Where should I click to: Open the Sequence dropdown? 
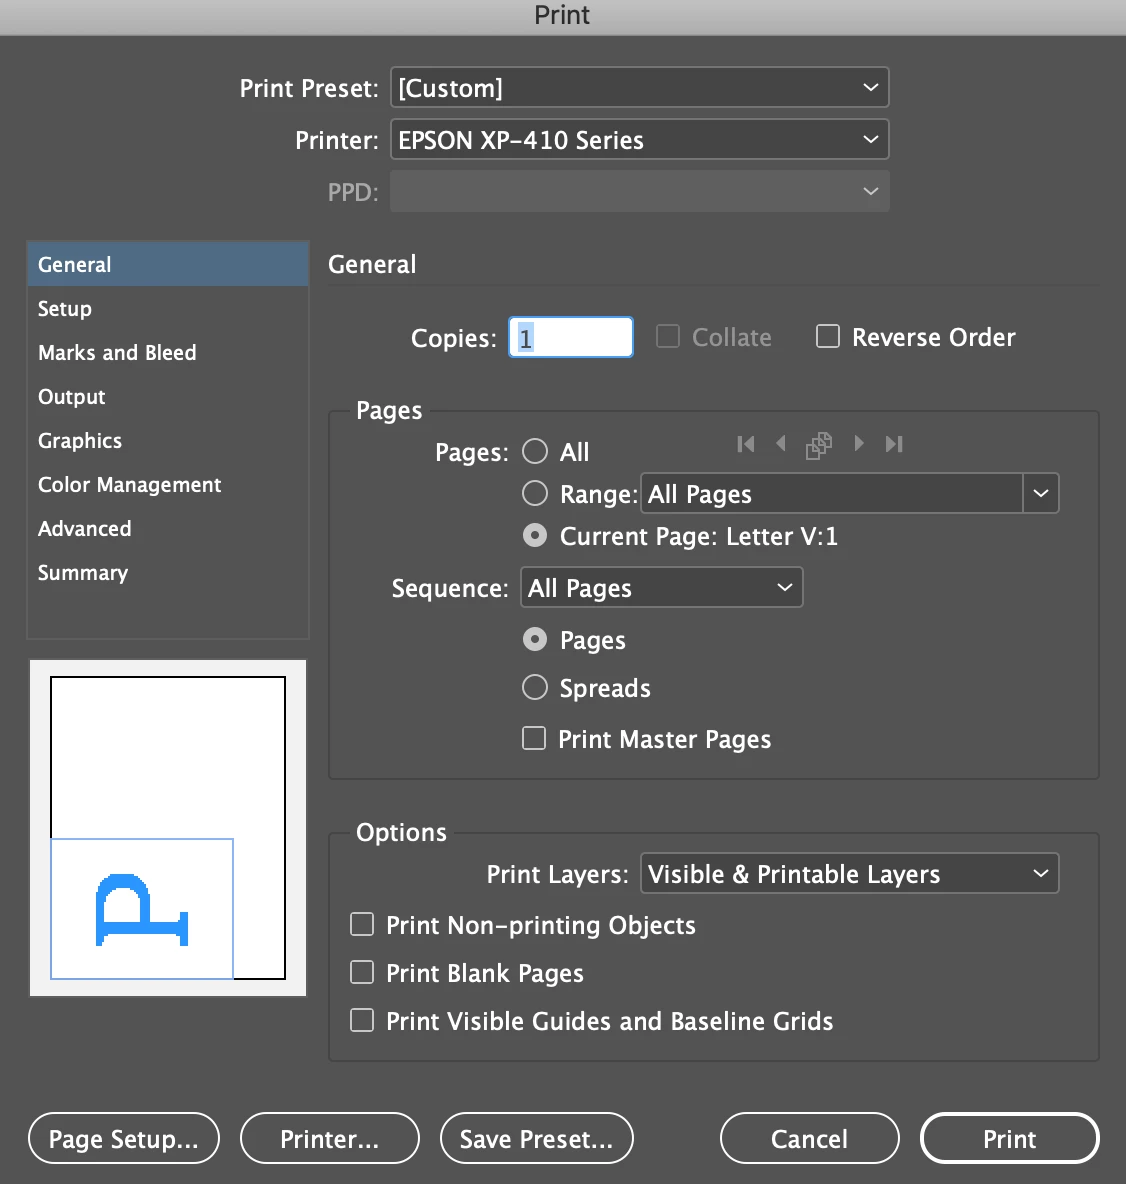tap(662, 587)
